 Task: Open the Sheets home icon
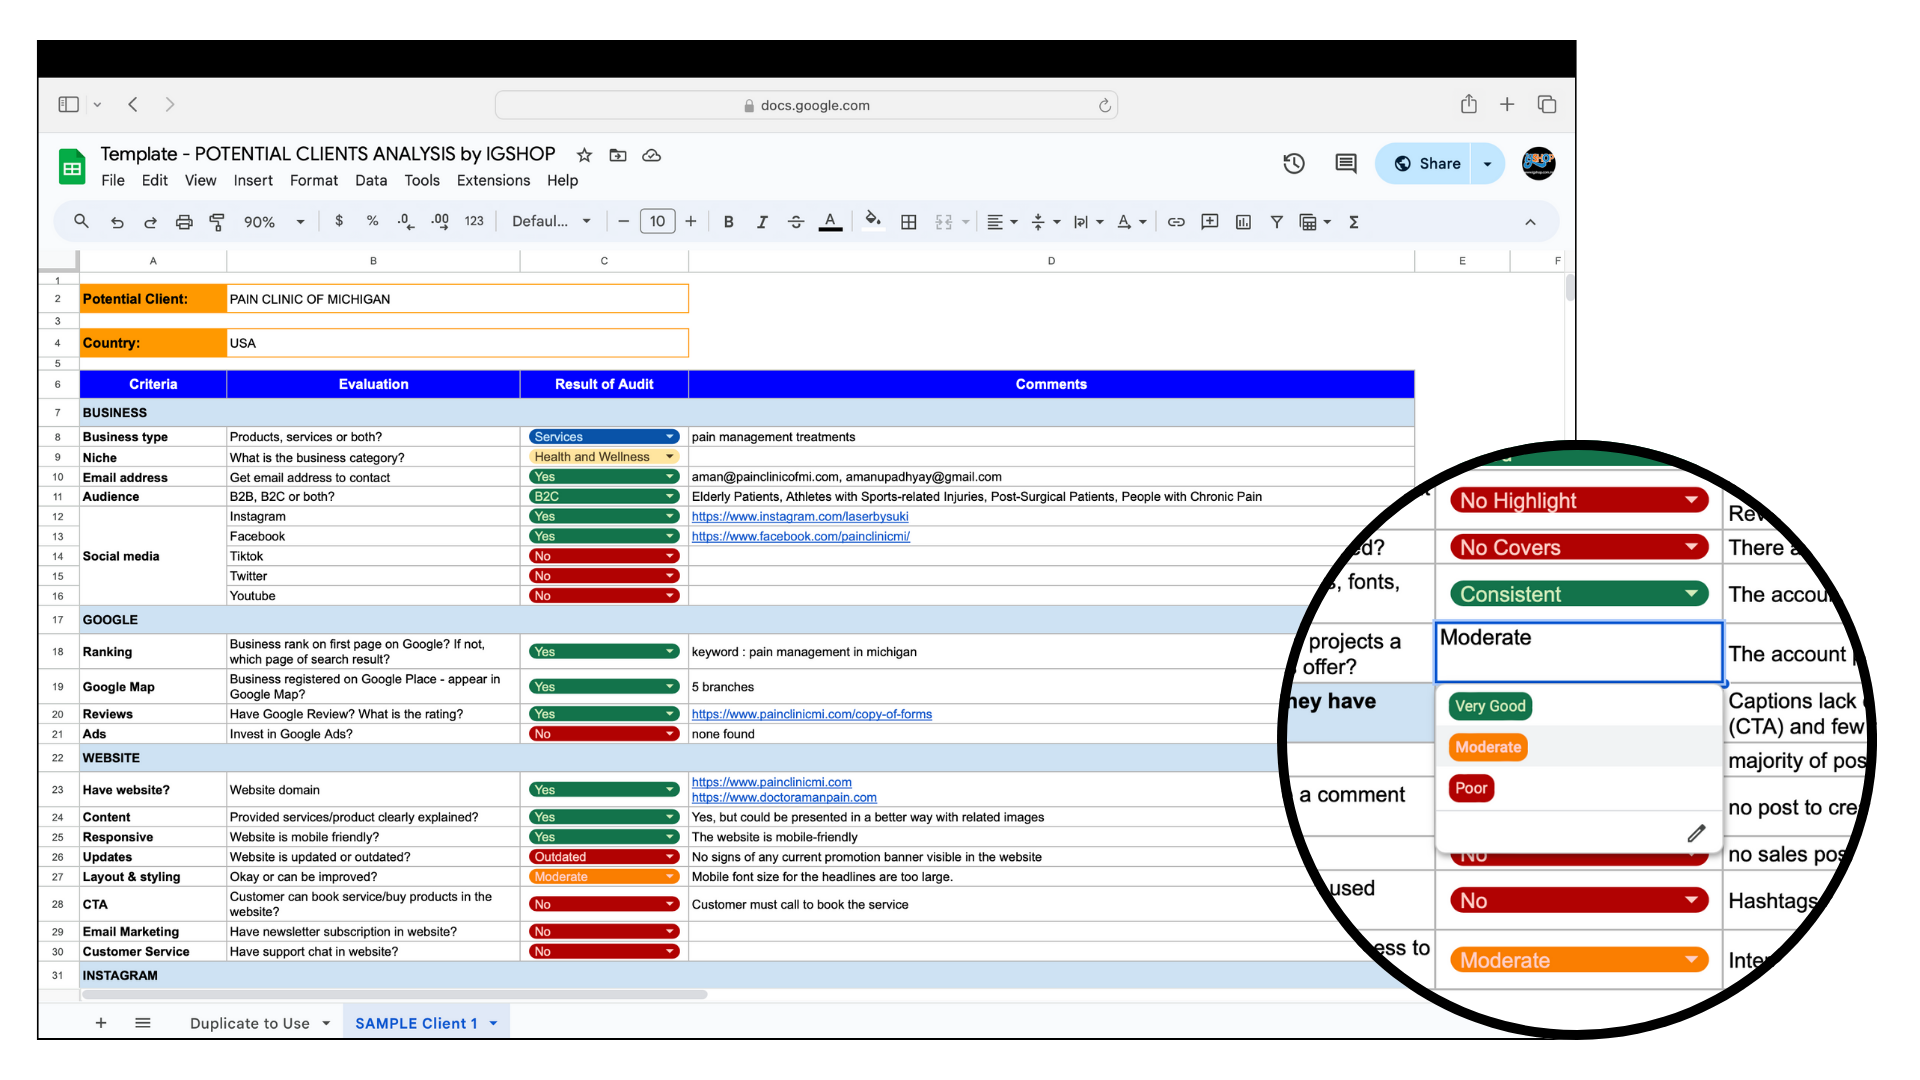click(72, 167)
